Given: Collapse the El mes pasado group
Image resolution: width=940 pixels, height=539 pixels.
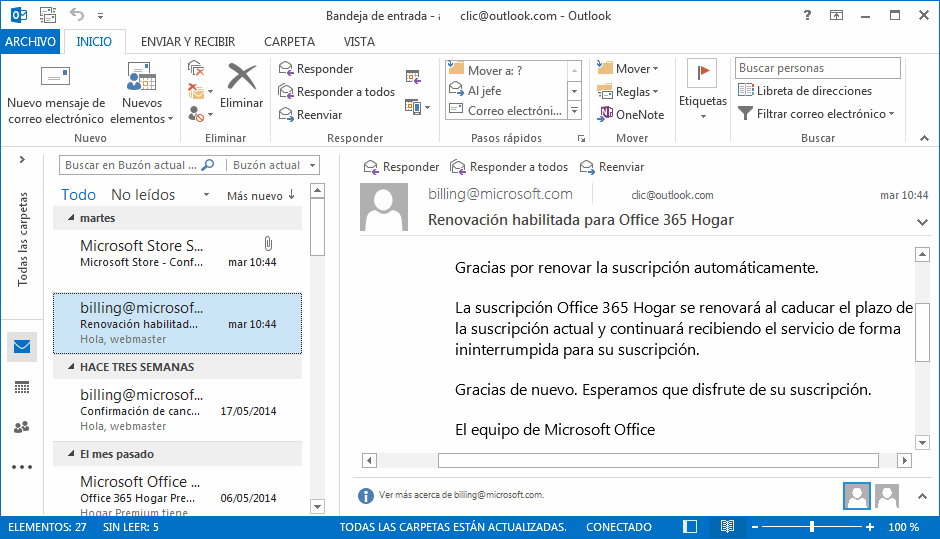Looking at the screenshot, I should 71,454.
